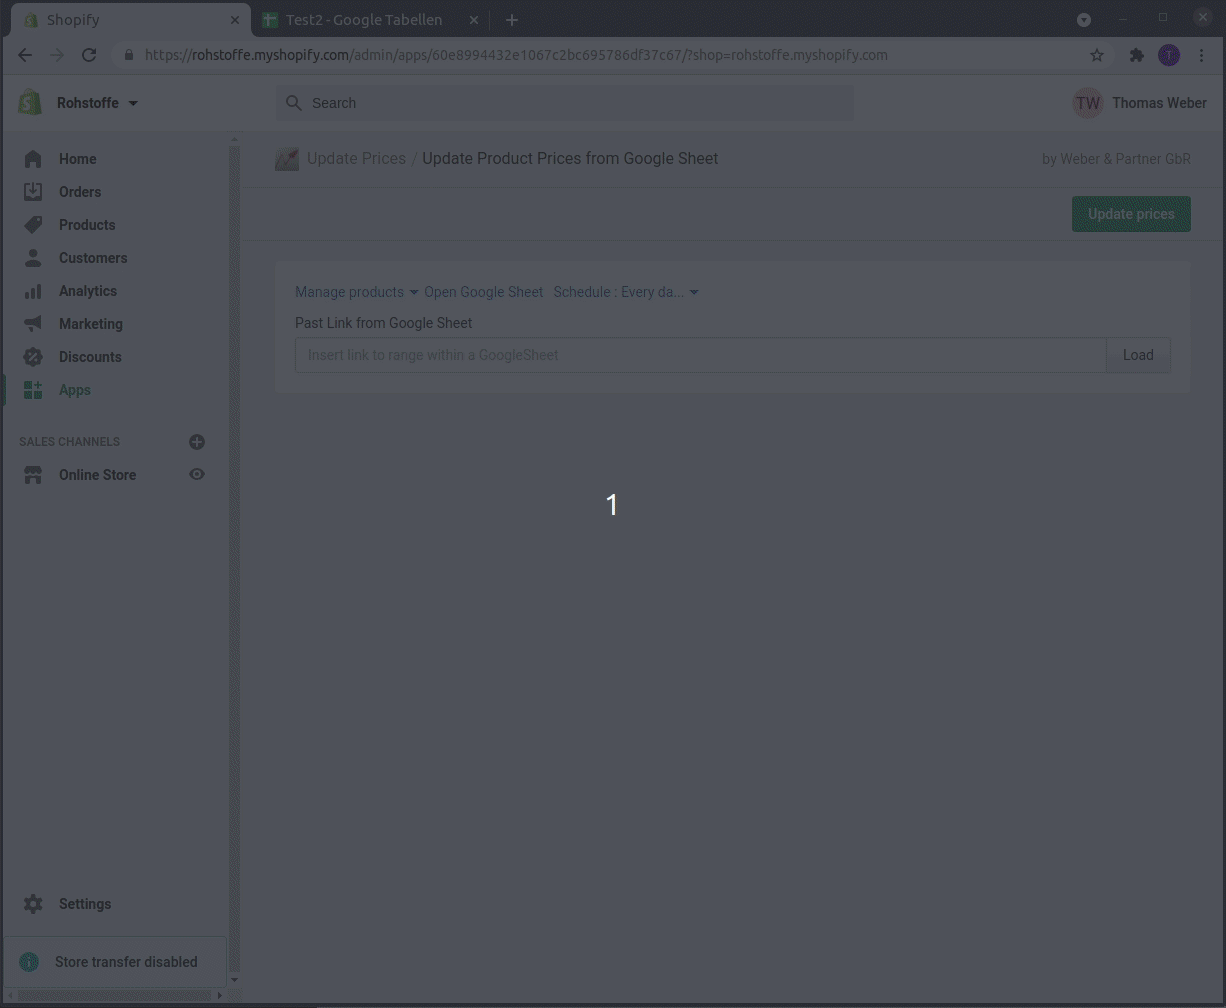Click by Weber & Partner GbR text
Image resolution: width=1226 pixels, height=1008 pixels.
coord(1116,159)
